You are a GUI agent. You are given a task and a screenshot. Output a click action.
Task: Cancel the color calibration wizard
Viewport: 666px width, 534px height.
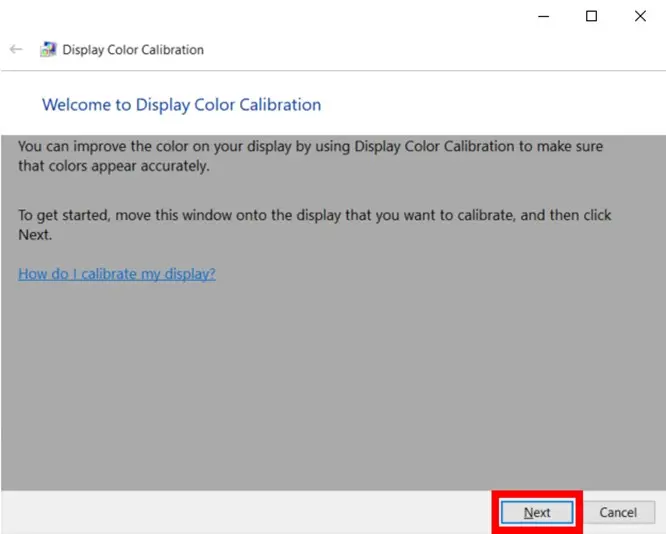(617, 512)
